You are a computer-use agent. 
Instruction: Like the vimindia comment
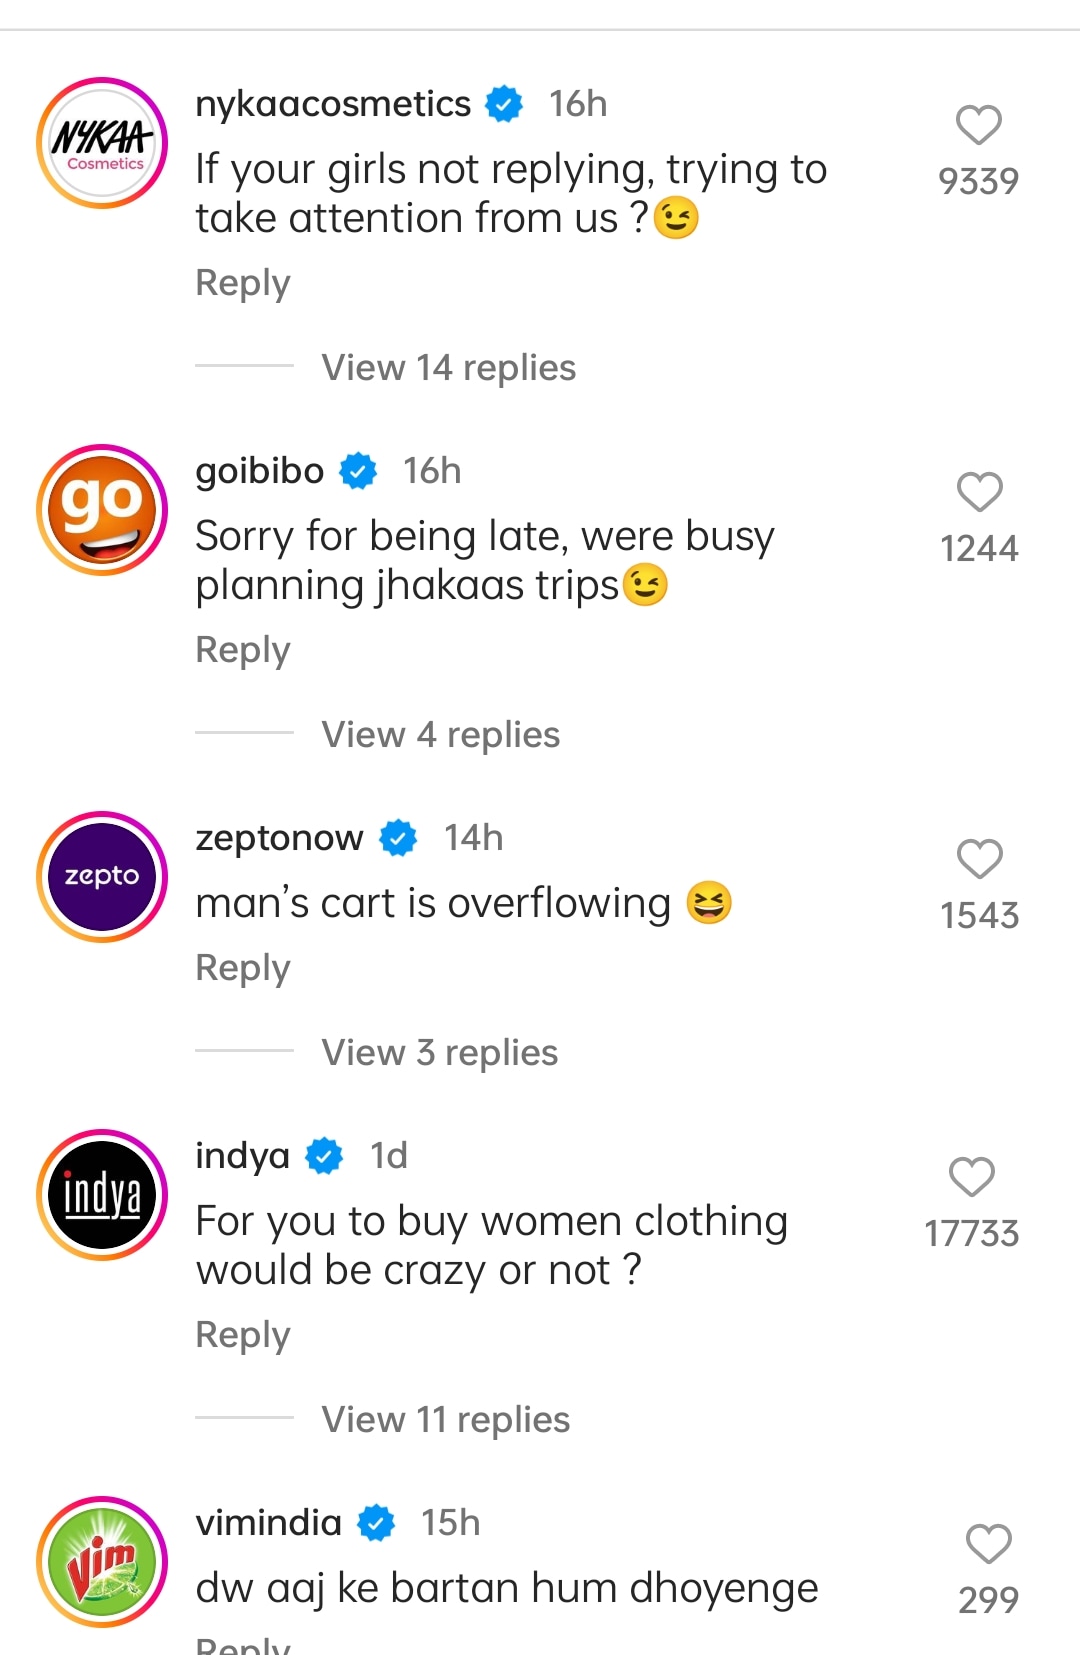[x=988, y=1545]
